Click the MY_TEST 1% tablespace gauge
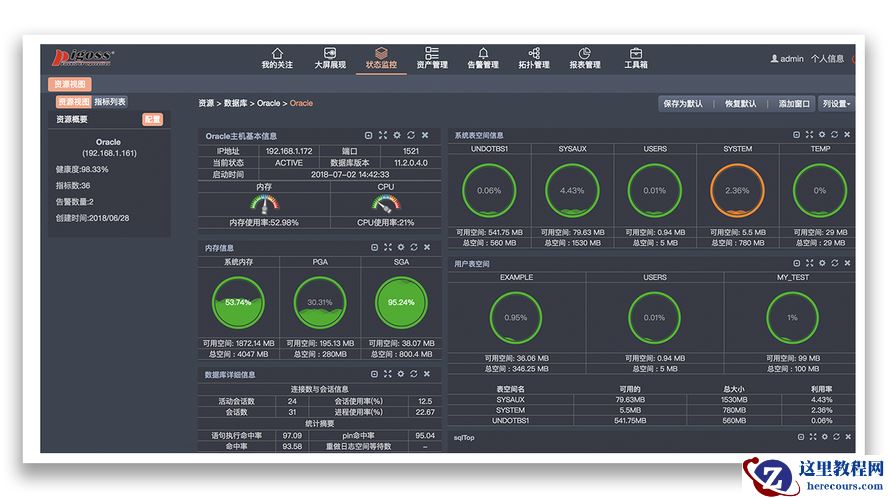The image size is (889, 498). pyautogui.click(x=792, y=318)
